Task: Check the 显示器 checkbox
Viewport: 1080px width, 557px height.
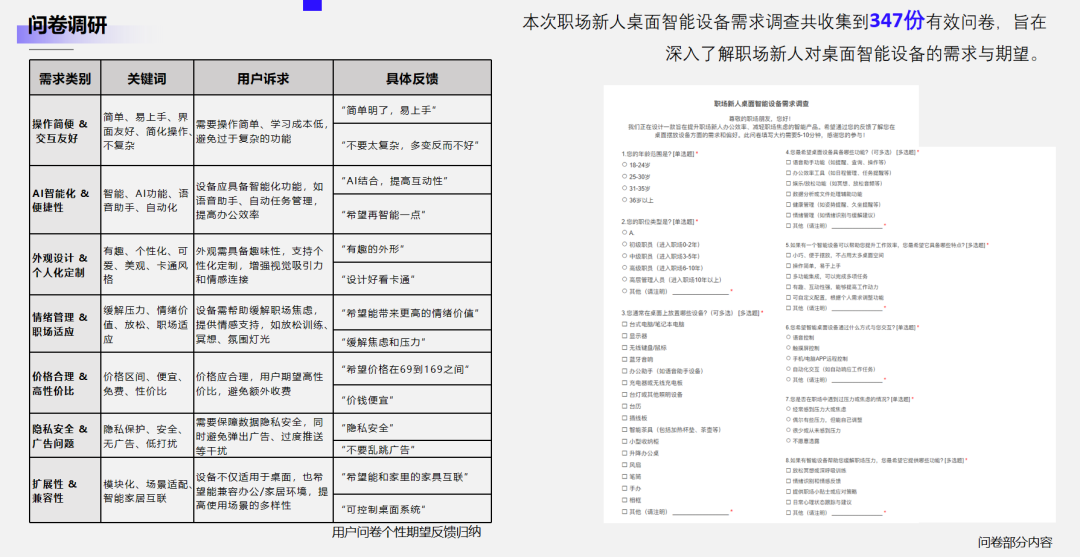Action: click(623, 336)
